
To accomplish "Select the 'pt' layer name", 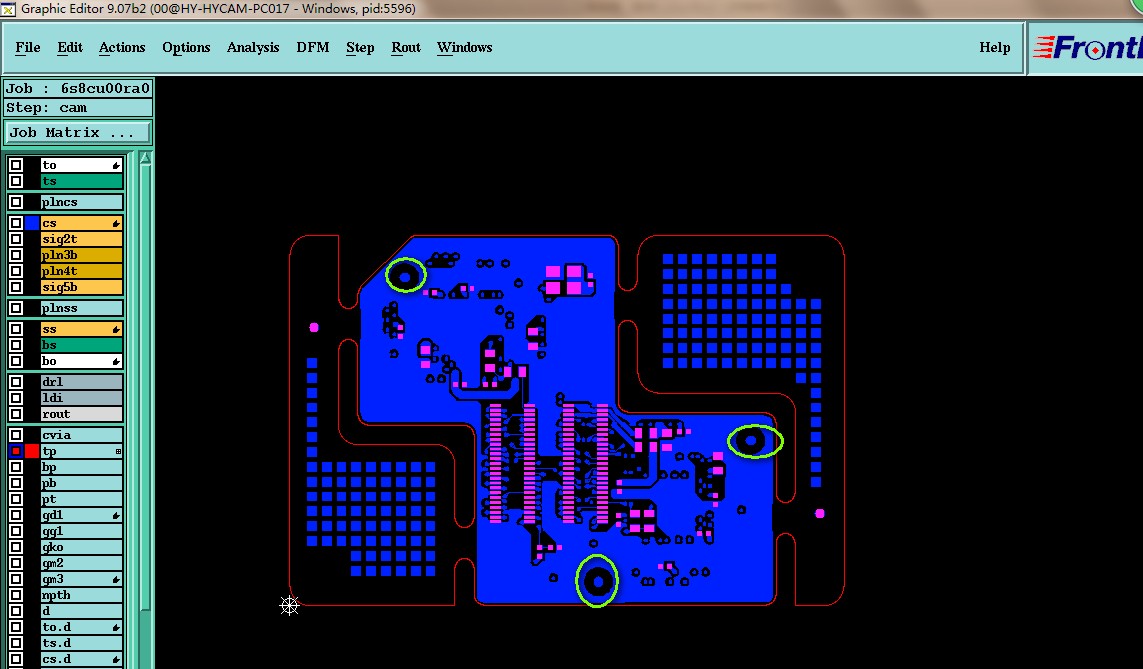I will coord(81,500).
